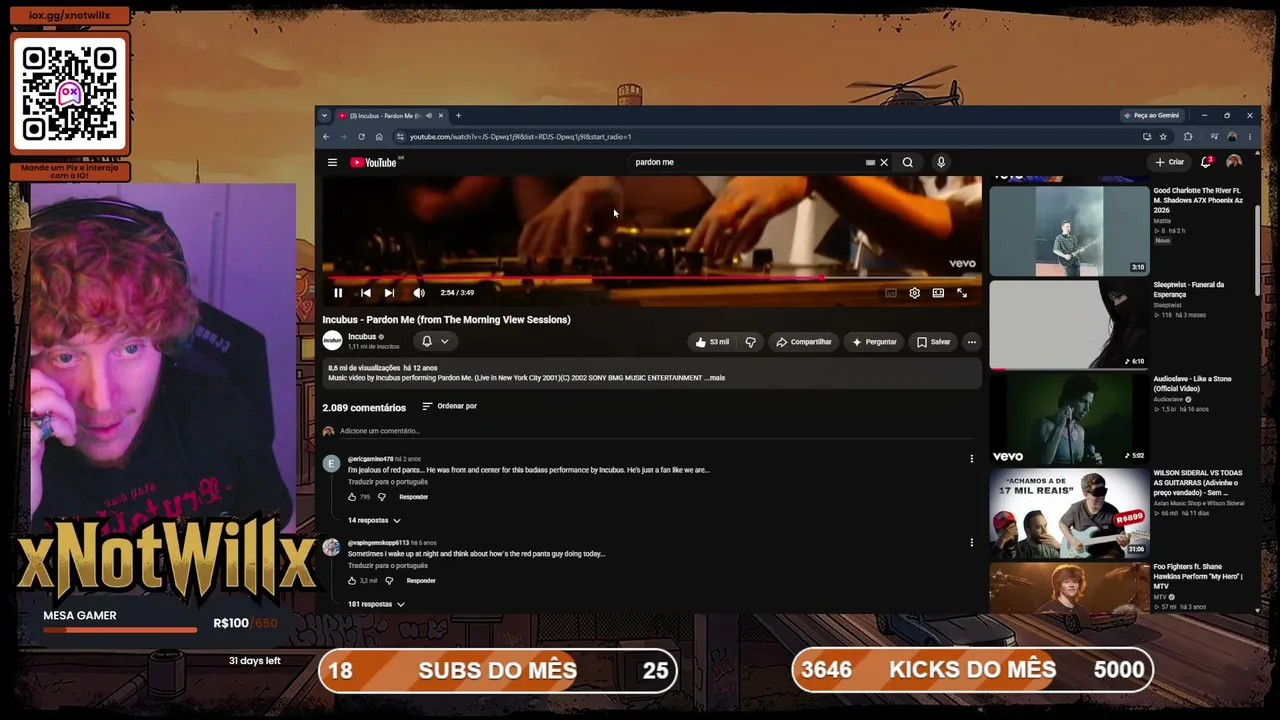The image size is (1280, 720).
Task: Open the YouTube guide hamburger menu
Action: pyautogui.click(x=332, y=162)
